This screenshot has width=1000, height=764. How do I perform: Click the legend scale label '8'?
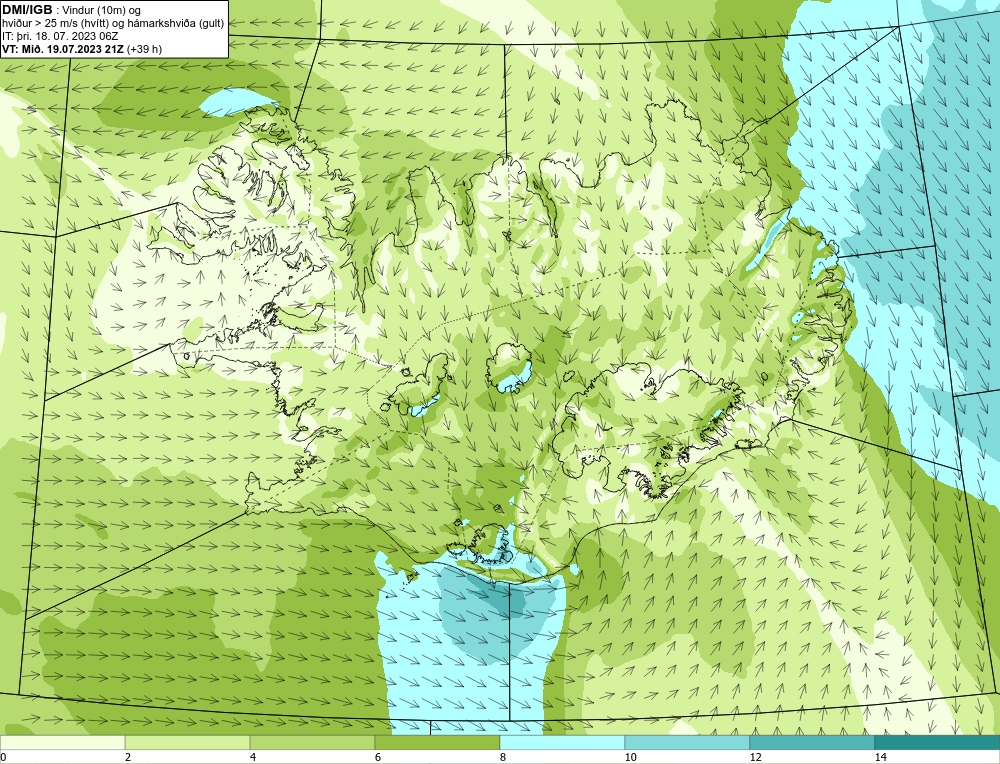point(503,757)
